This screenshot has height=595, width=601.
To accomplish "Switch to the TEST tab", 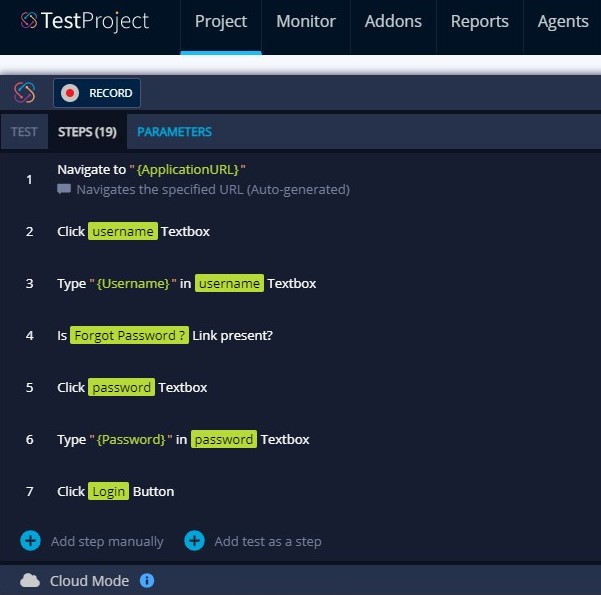I will (24, 132).
